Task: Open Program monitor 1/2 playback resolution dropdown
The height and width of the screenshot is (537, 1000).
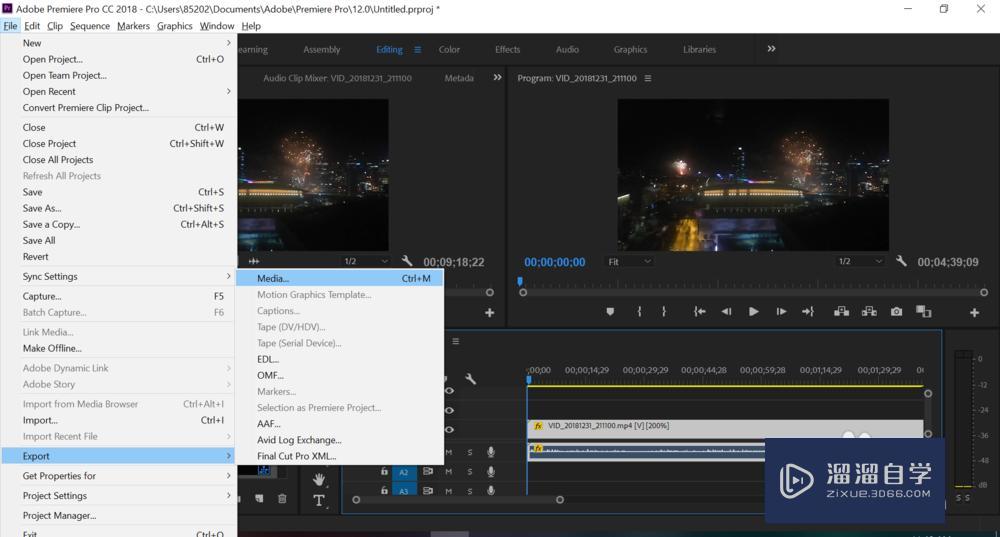Action: pos(860,261)
